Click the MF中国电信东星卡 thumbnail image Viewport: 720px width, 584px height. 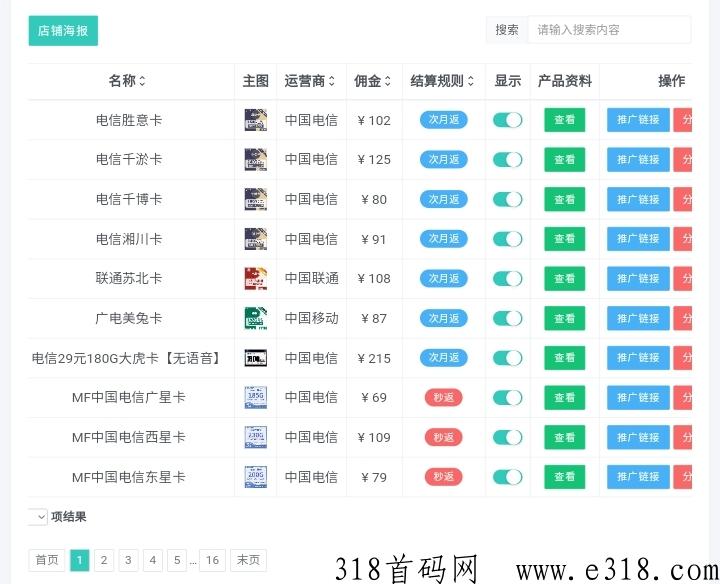(x=255, y=477)
